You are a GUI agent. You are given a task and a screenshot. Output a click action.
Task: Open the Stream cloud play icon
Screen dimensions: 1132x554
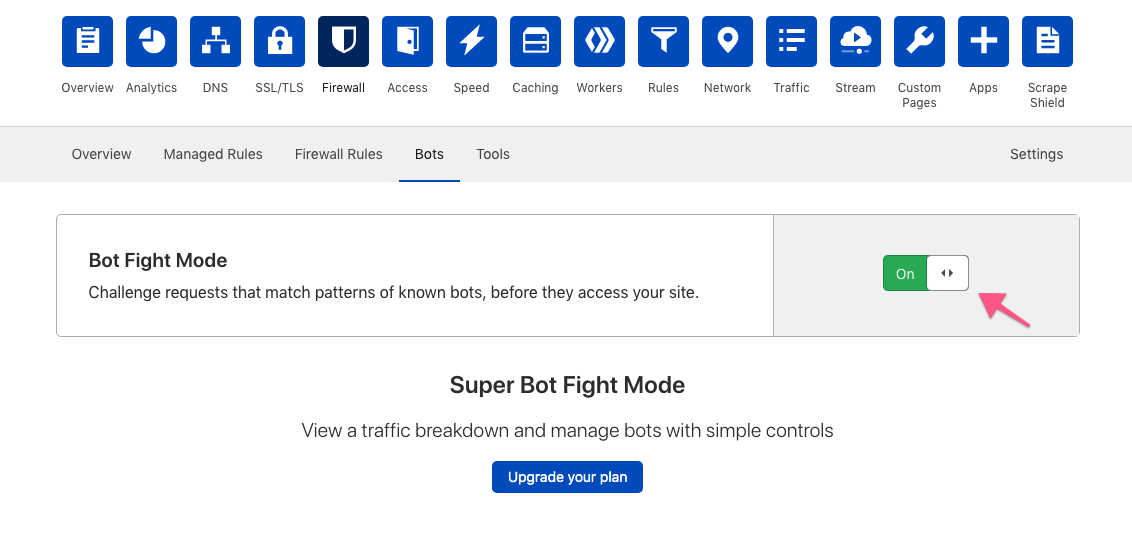coord(855,41)
